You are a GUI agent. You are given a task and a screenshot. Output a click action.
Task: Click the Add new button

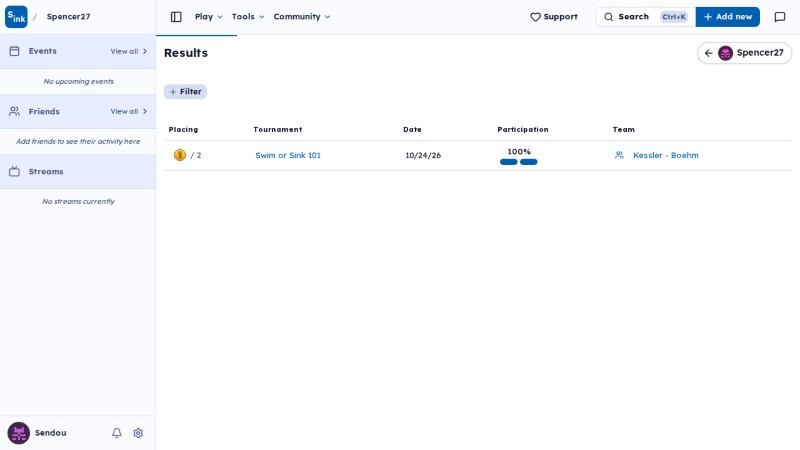728,17
